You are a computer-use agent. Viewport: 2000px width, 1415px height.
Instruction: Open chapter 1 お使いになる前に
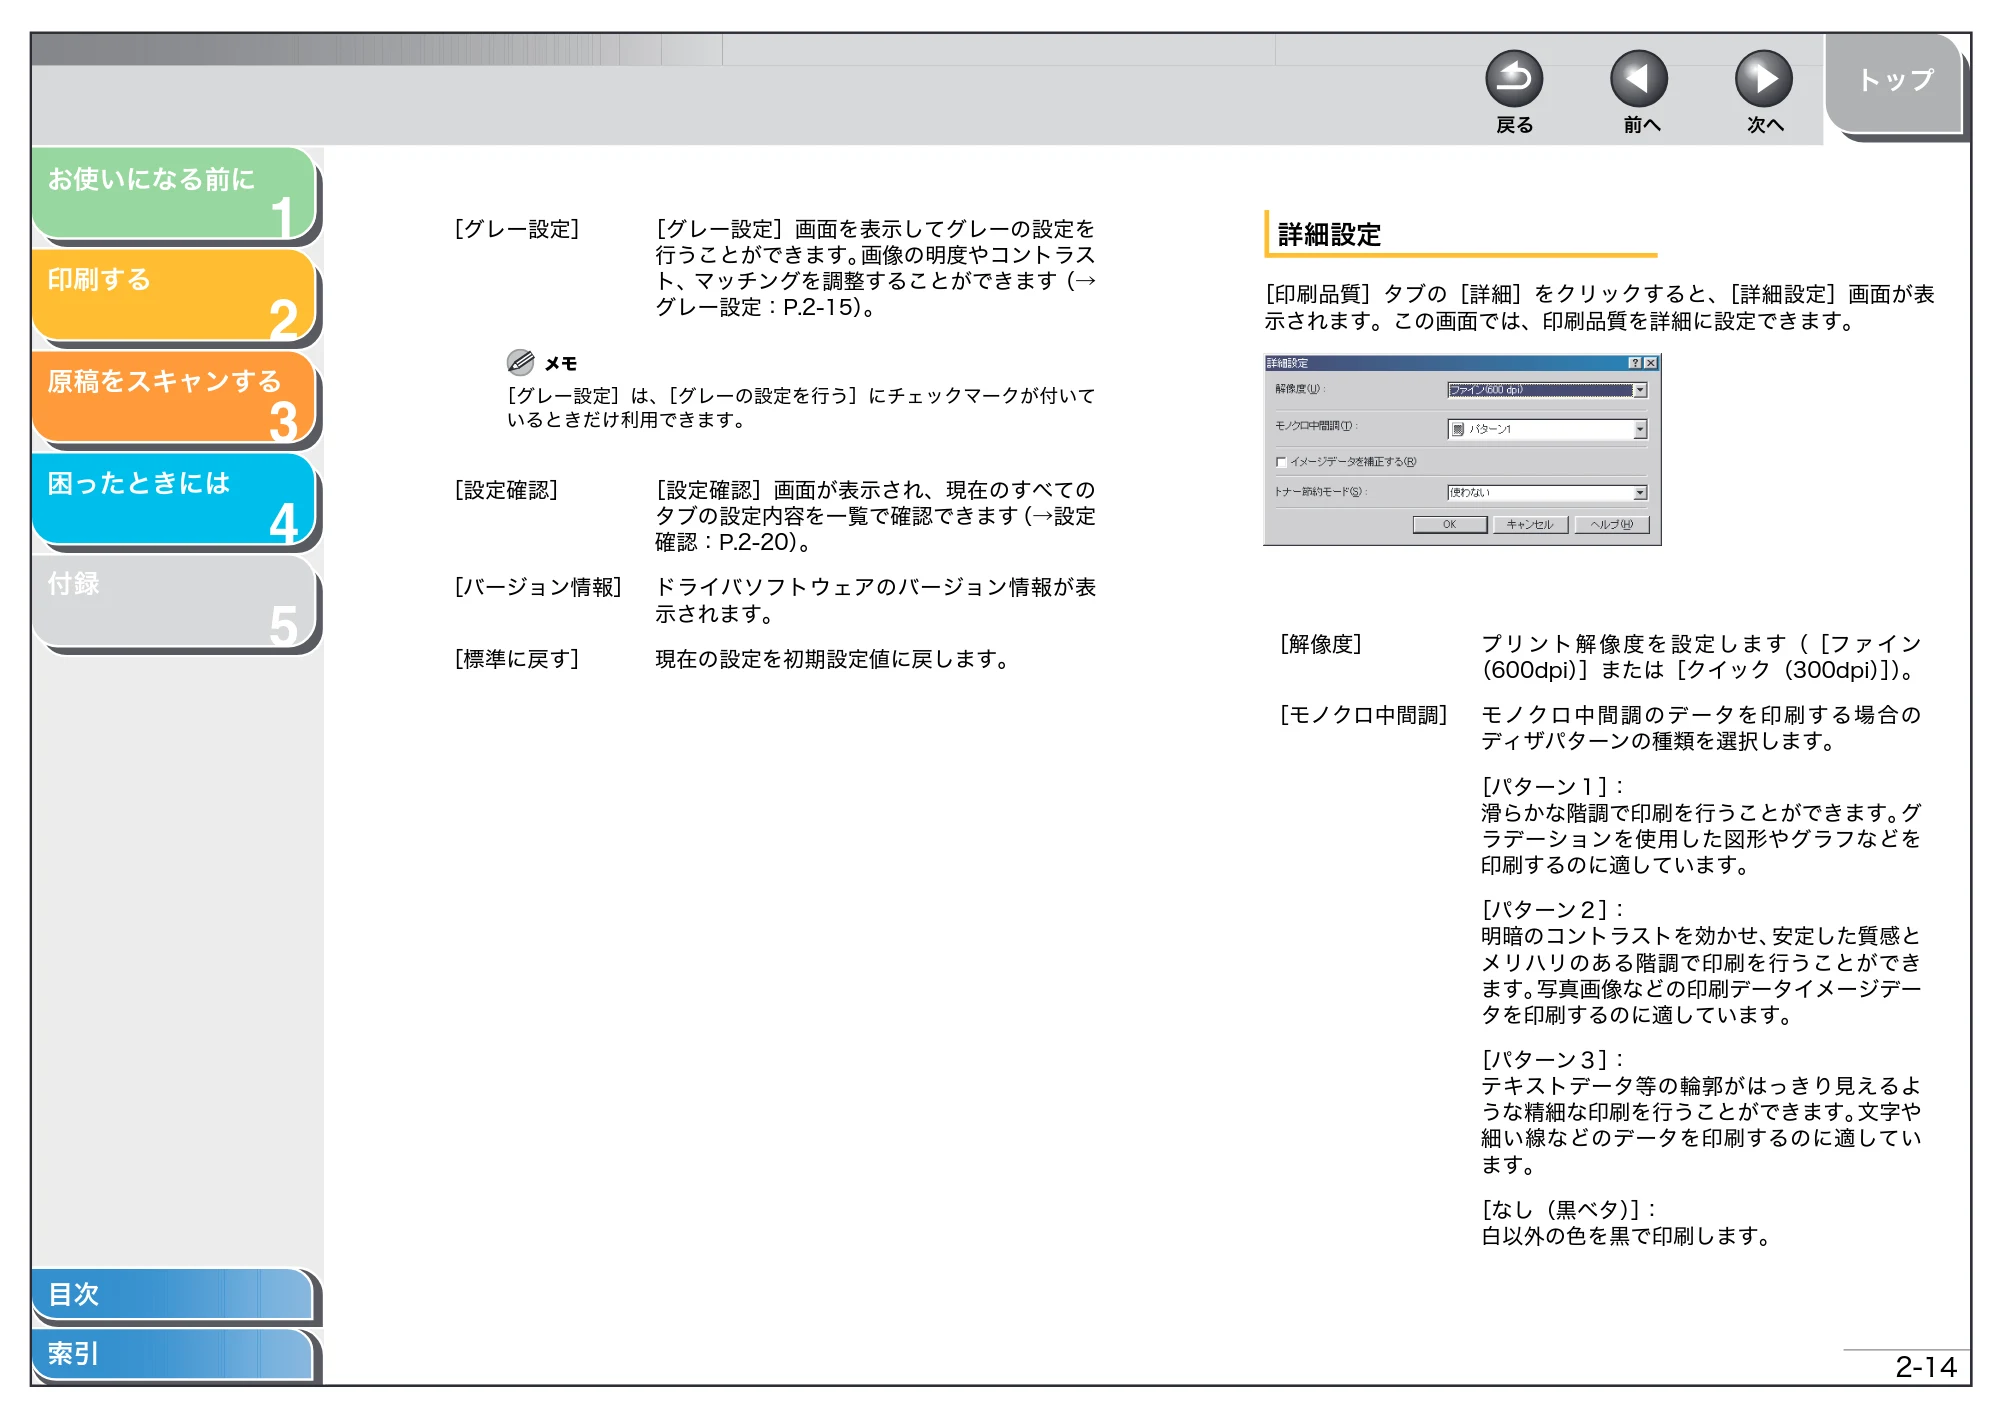coord(175,194)
